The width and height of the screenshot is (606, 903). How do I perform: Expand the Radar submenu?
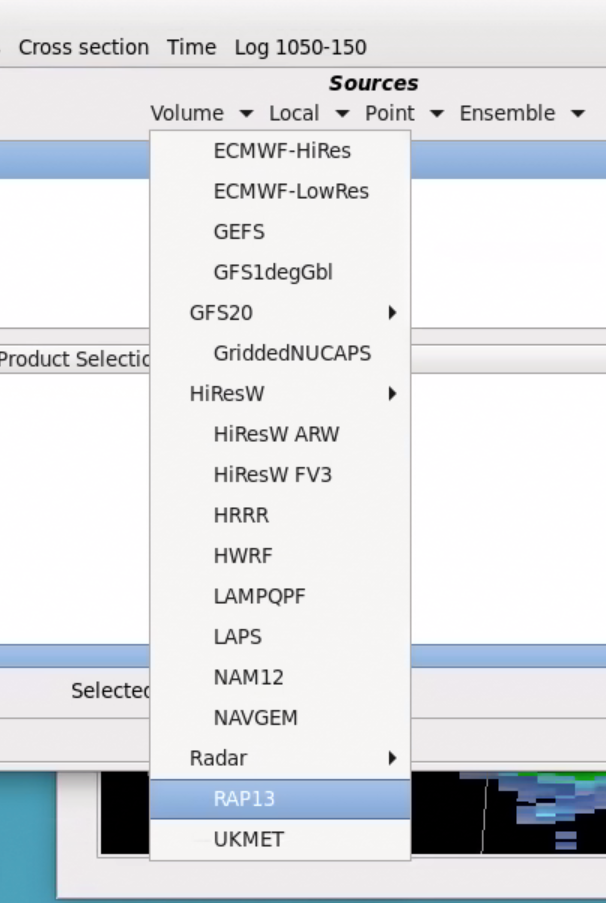click(x=281, y=758)
